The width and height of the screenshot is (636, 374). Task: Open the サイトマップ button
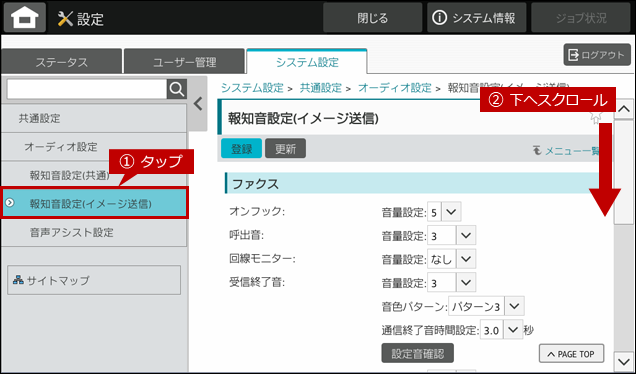point(94,280)
